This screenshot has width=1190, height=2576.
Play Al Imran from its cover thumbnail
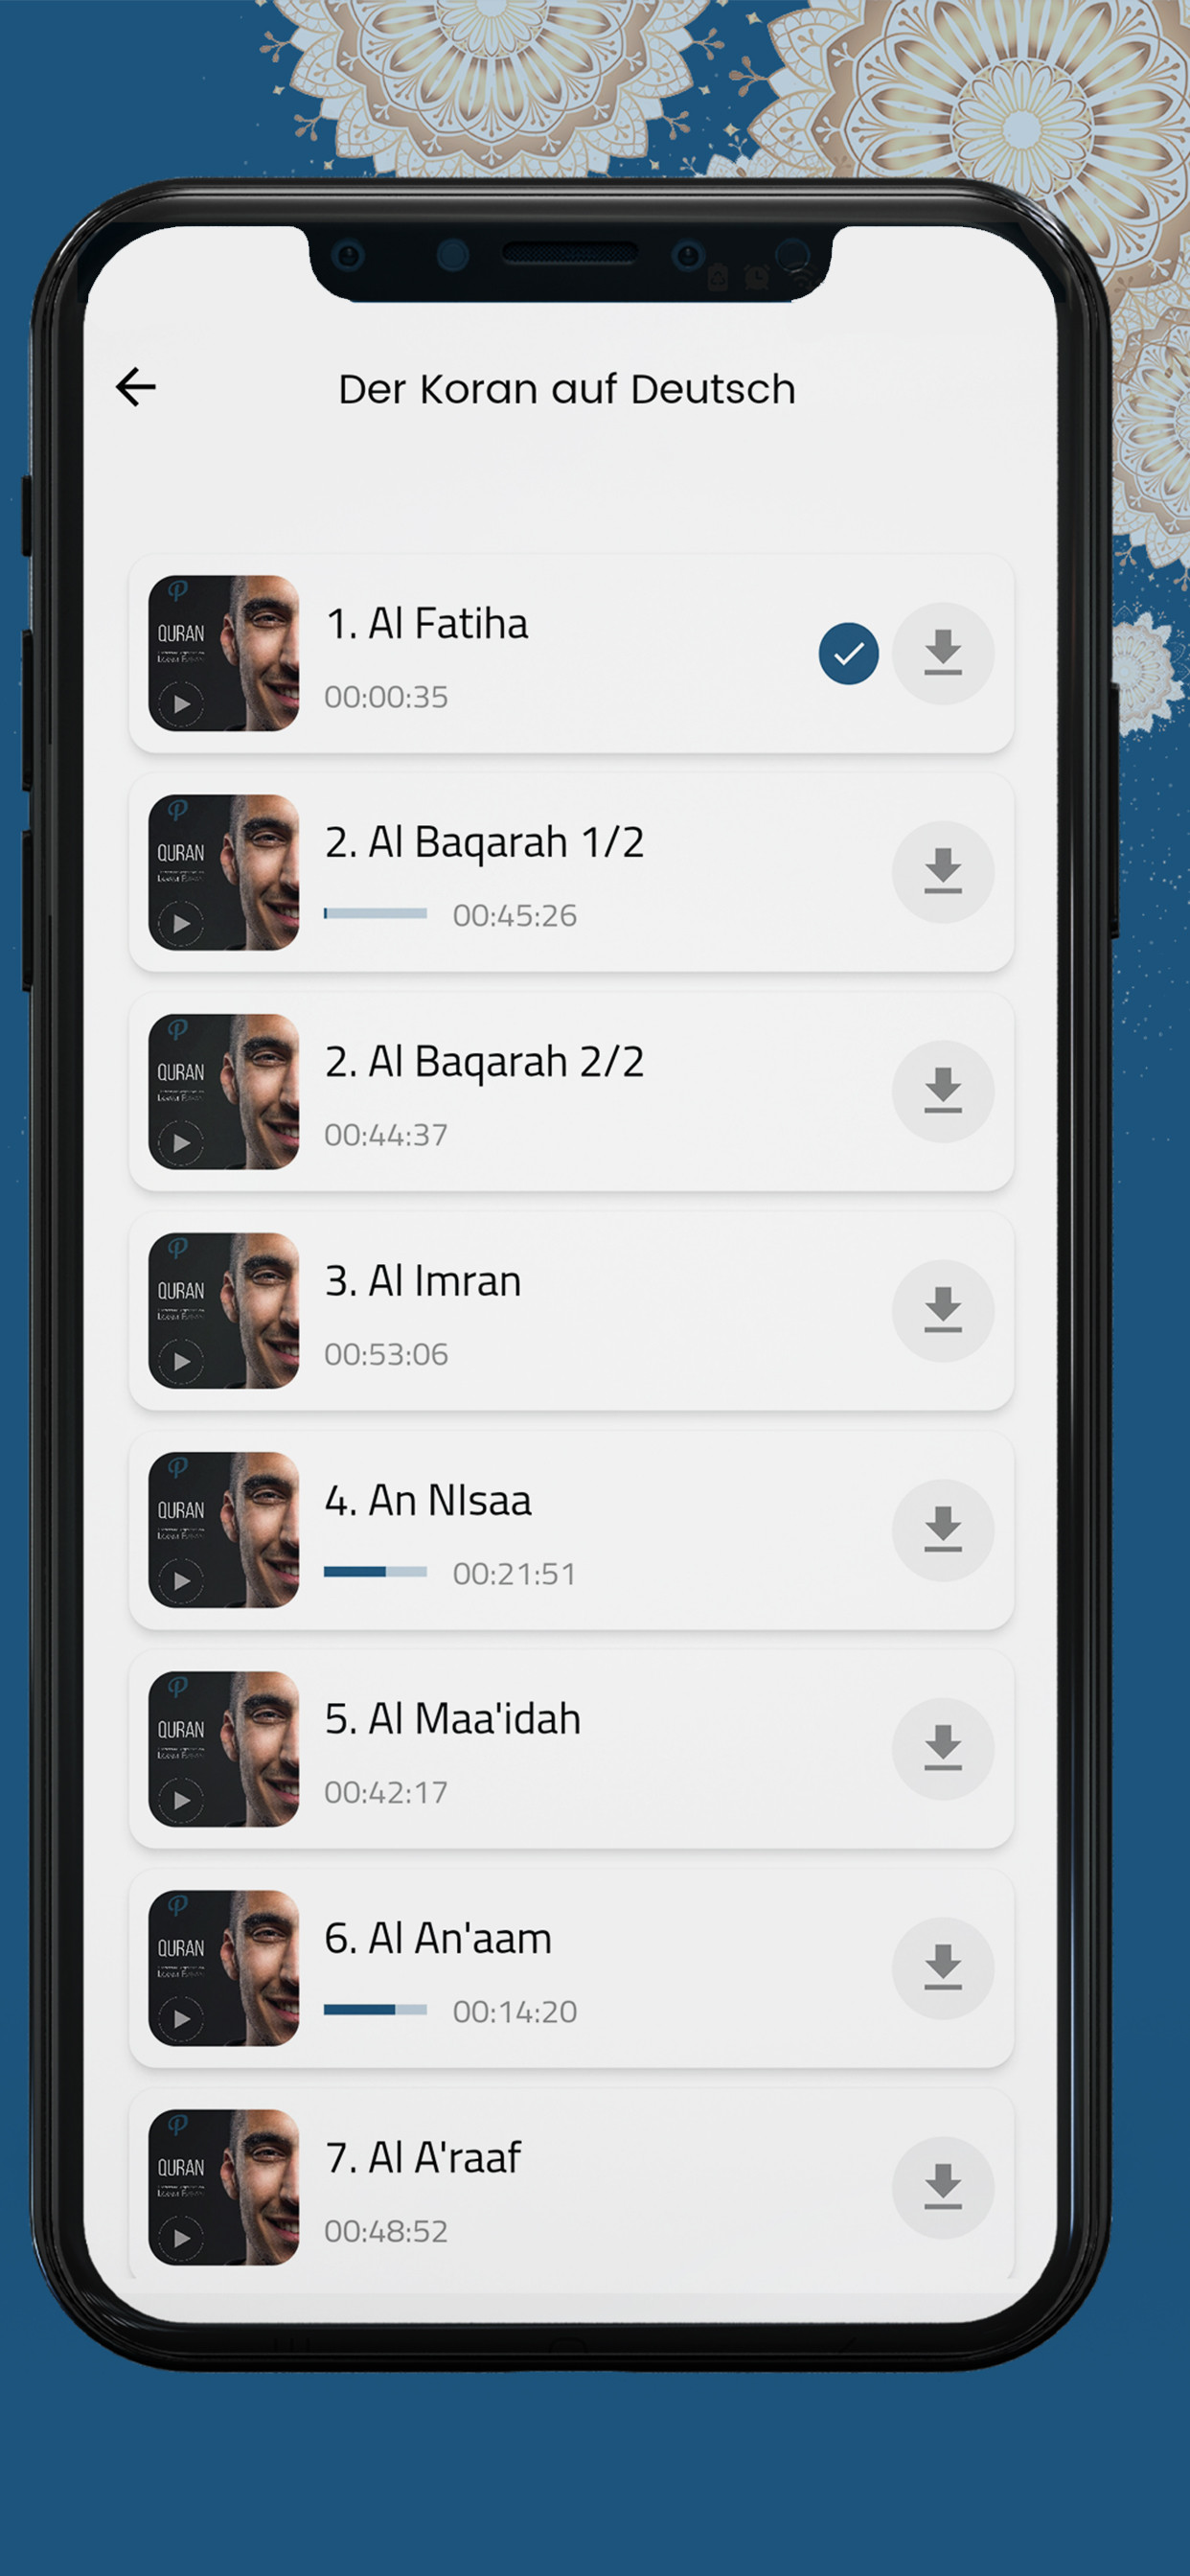(223, 1310)
